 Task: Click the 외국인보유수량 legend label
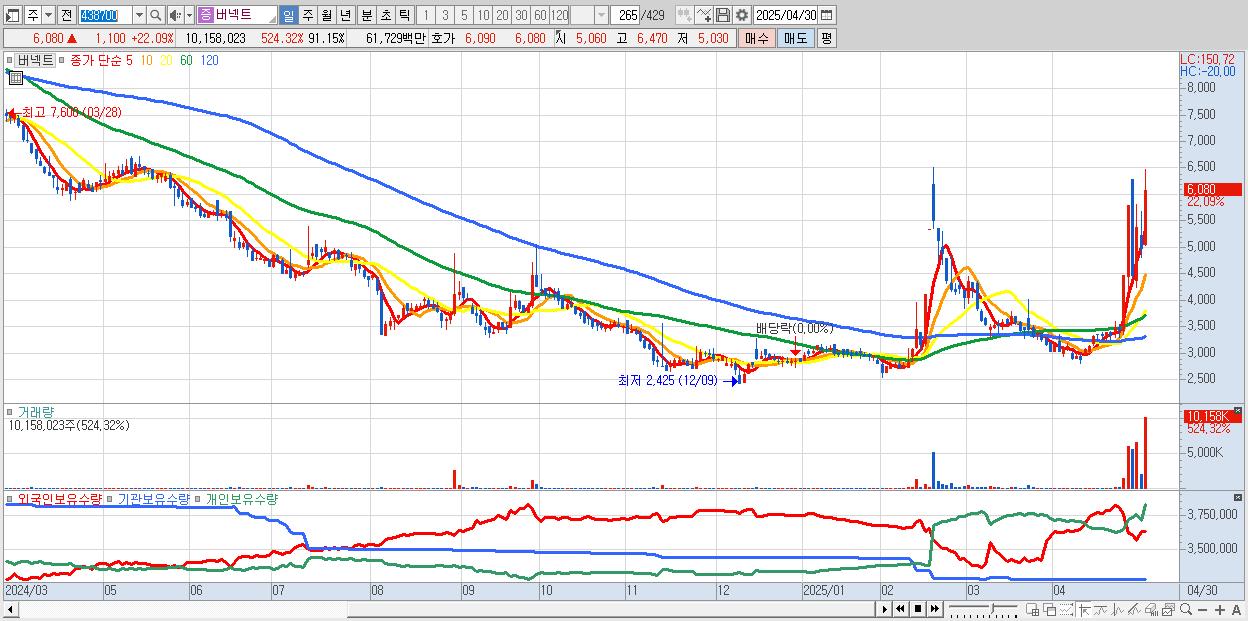point(59,498)
